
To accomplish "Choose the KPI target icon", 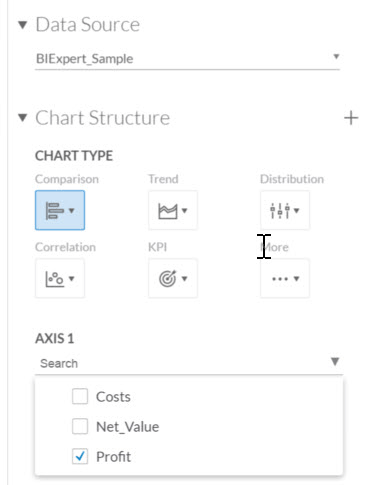I will point(167,279).
